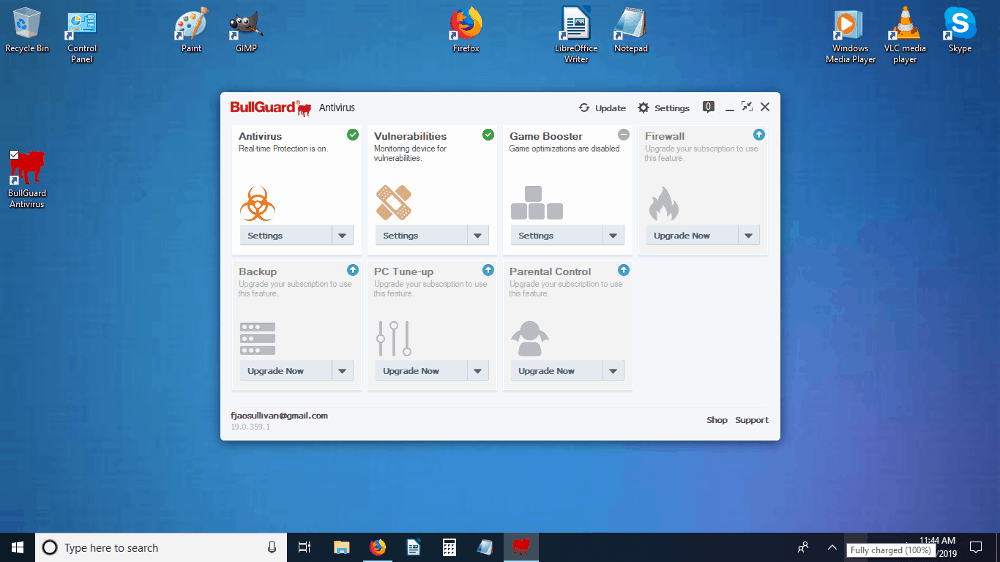Open the Action Center notification icon

976,547
